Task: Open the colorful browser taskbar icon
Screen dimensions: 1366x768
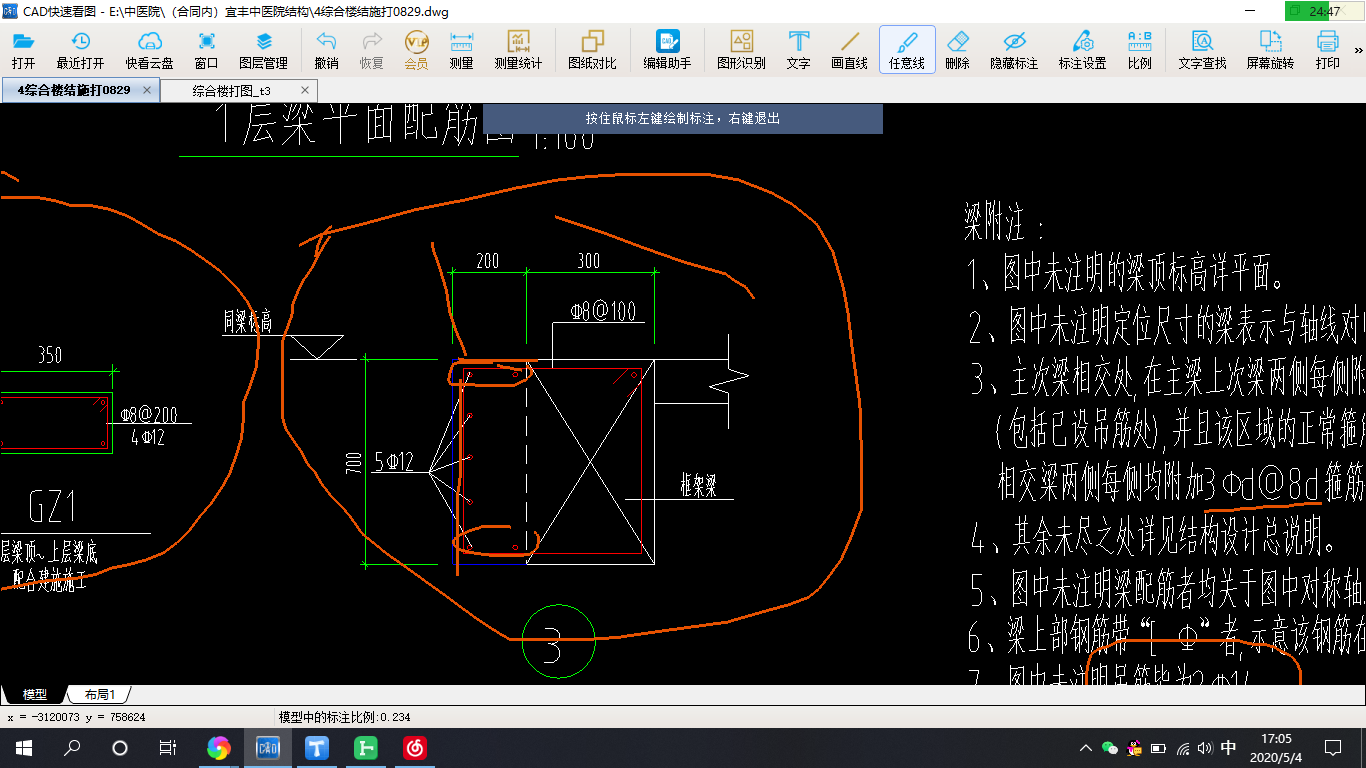Action: tap(218, 748)
